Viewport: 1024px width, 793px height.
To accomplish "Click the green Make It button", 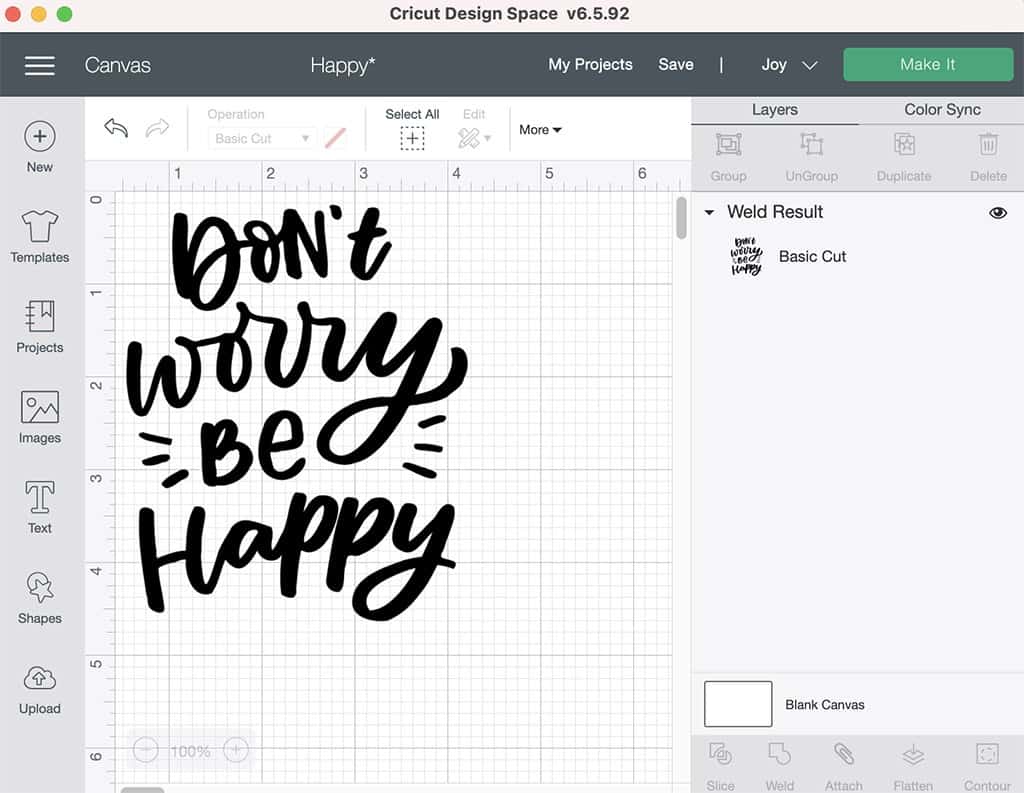I will (x=927, y=65).
